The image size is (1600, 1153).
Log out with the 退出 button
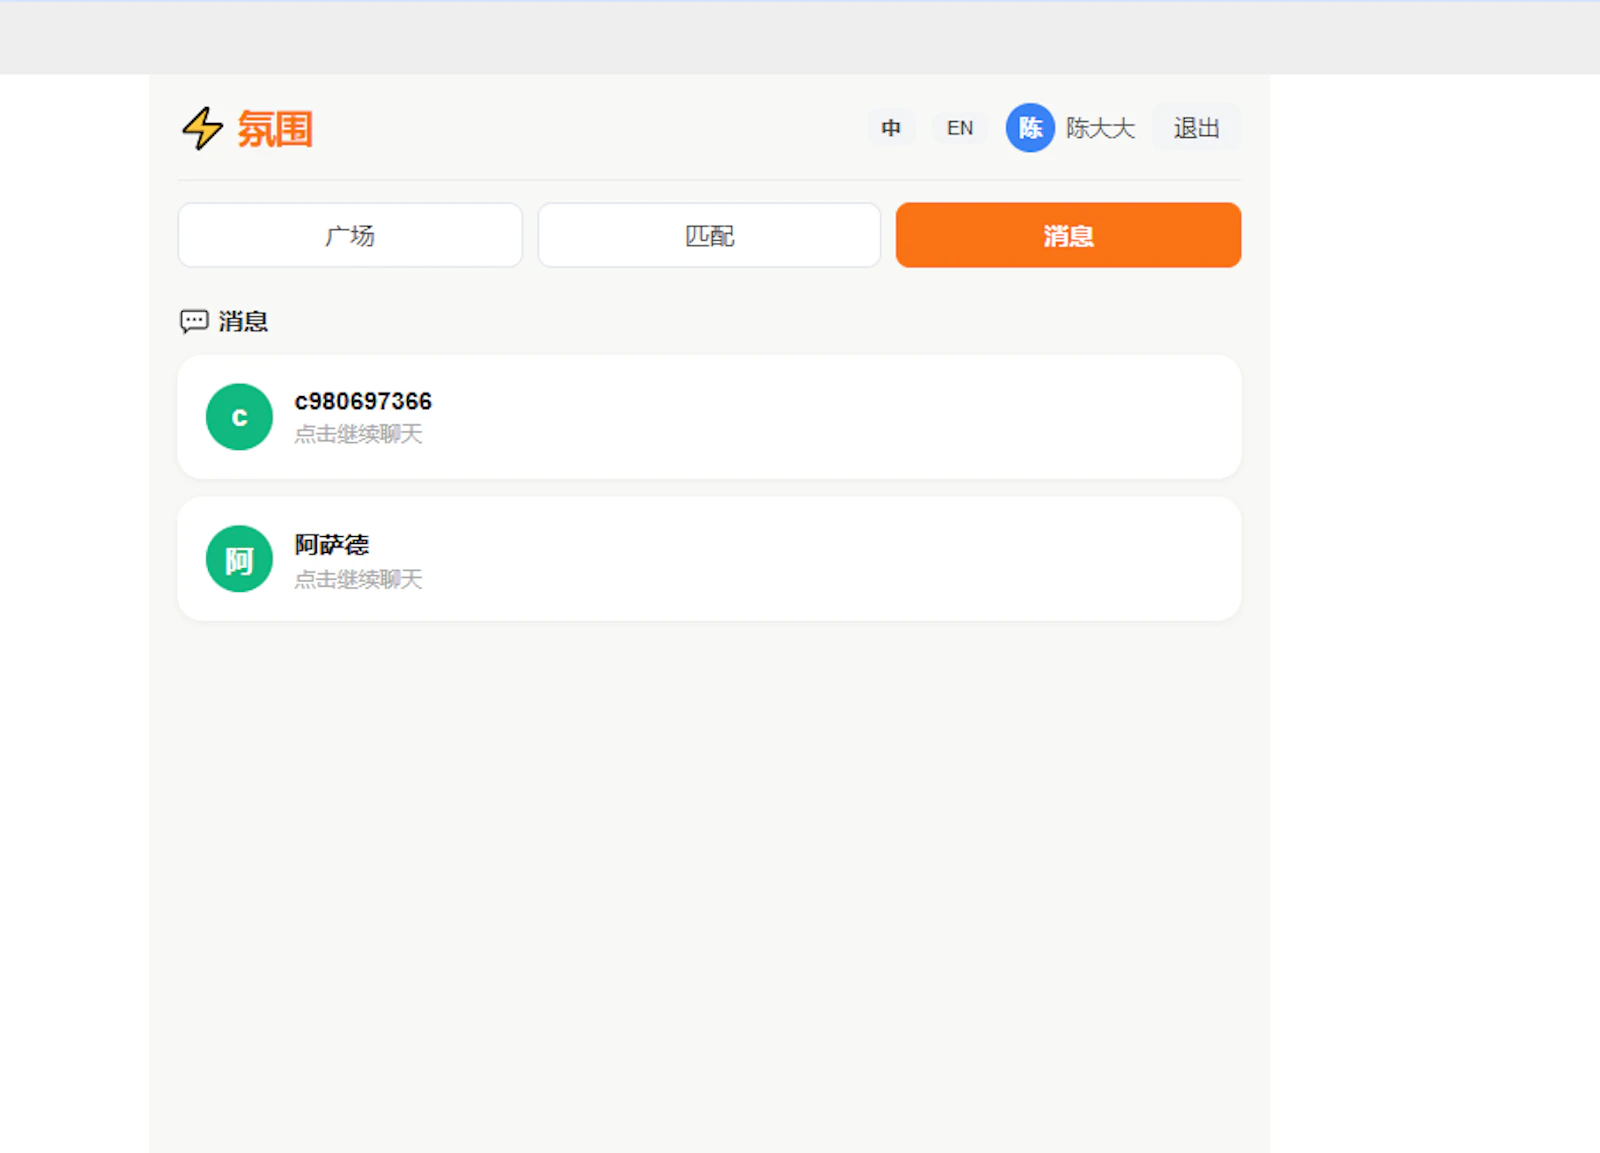coord(1196,128)
